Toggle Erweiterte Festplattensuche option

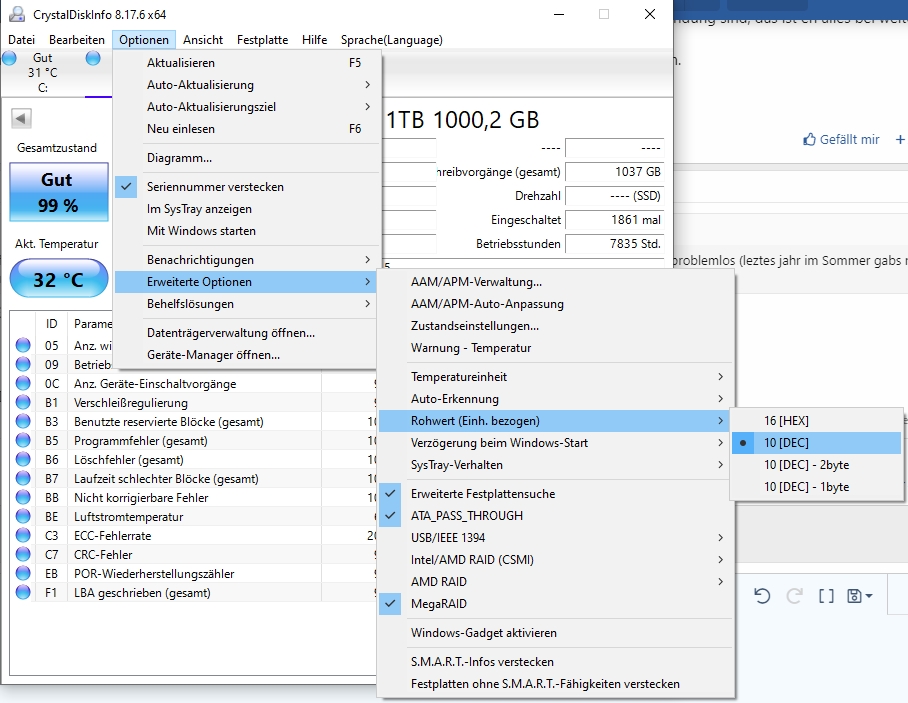point(555,493)
